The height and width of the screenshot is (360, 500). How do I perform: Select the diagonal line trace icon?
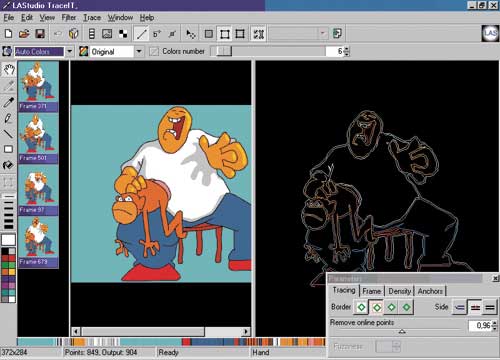[142, 34]
